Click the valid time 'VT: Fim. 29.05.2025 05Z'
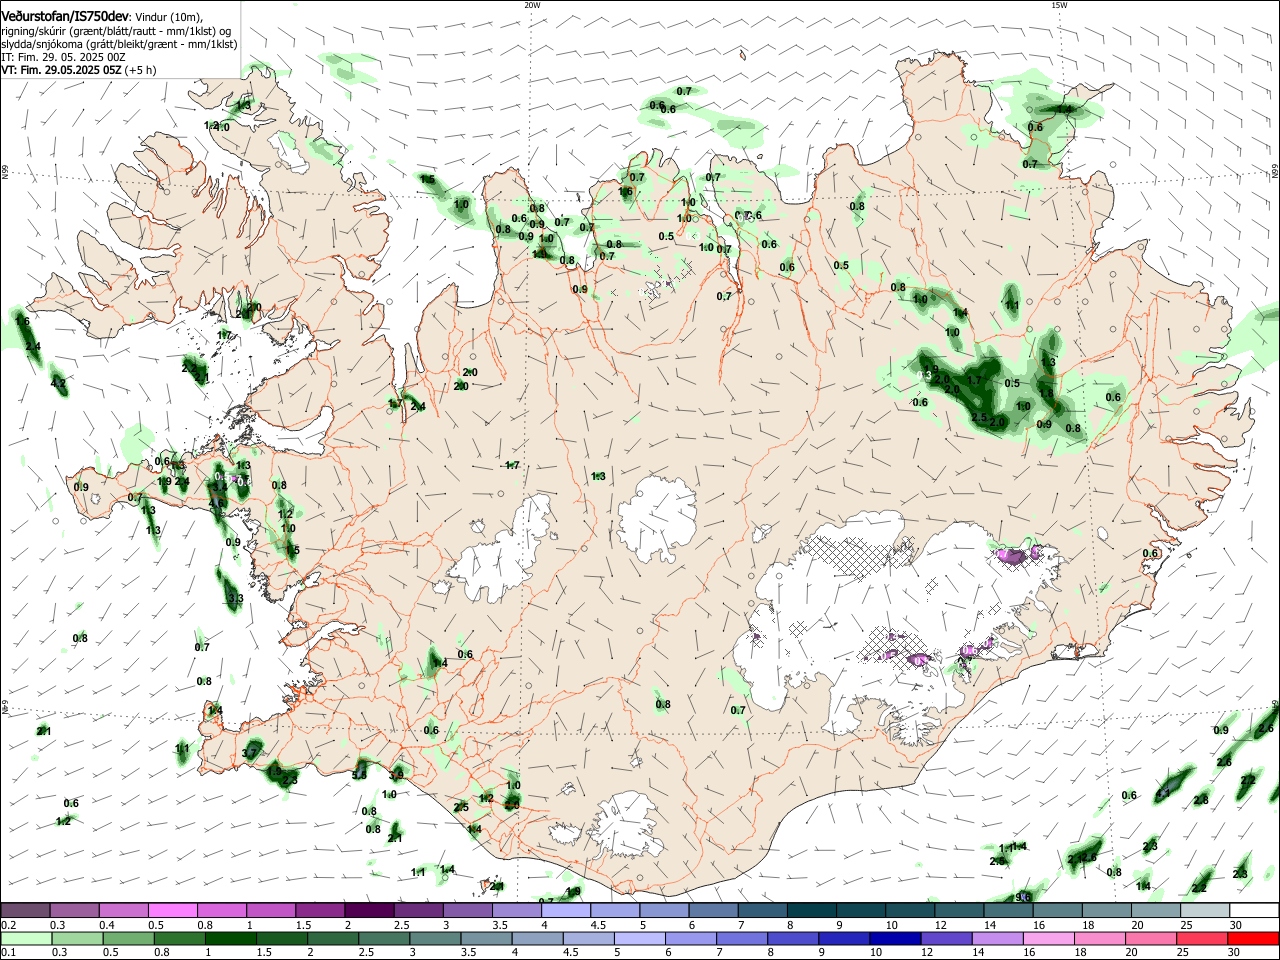The height and width of the screenshot is (960, 1280). tap(61, 71)
